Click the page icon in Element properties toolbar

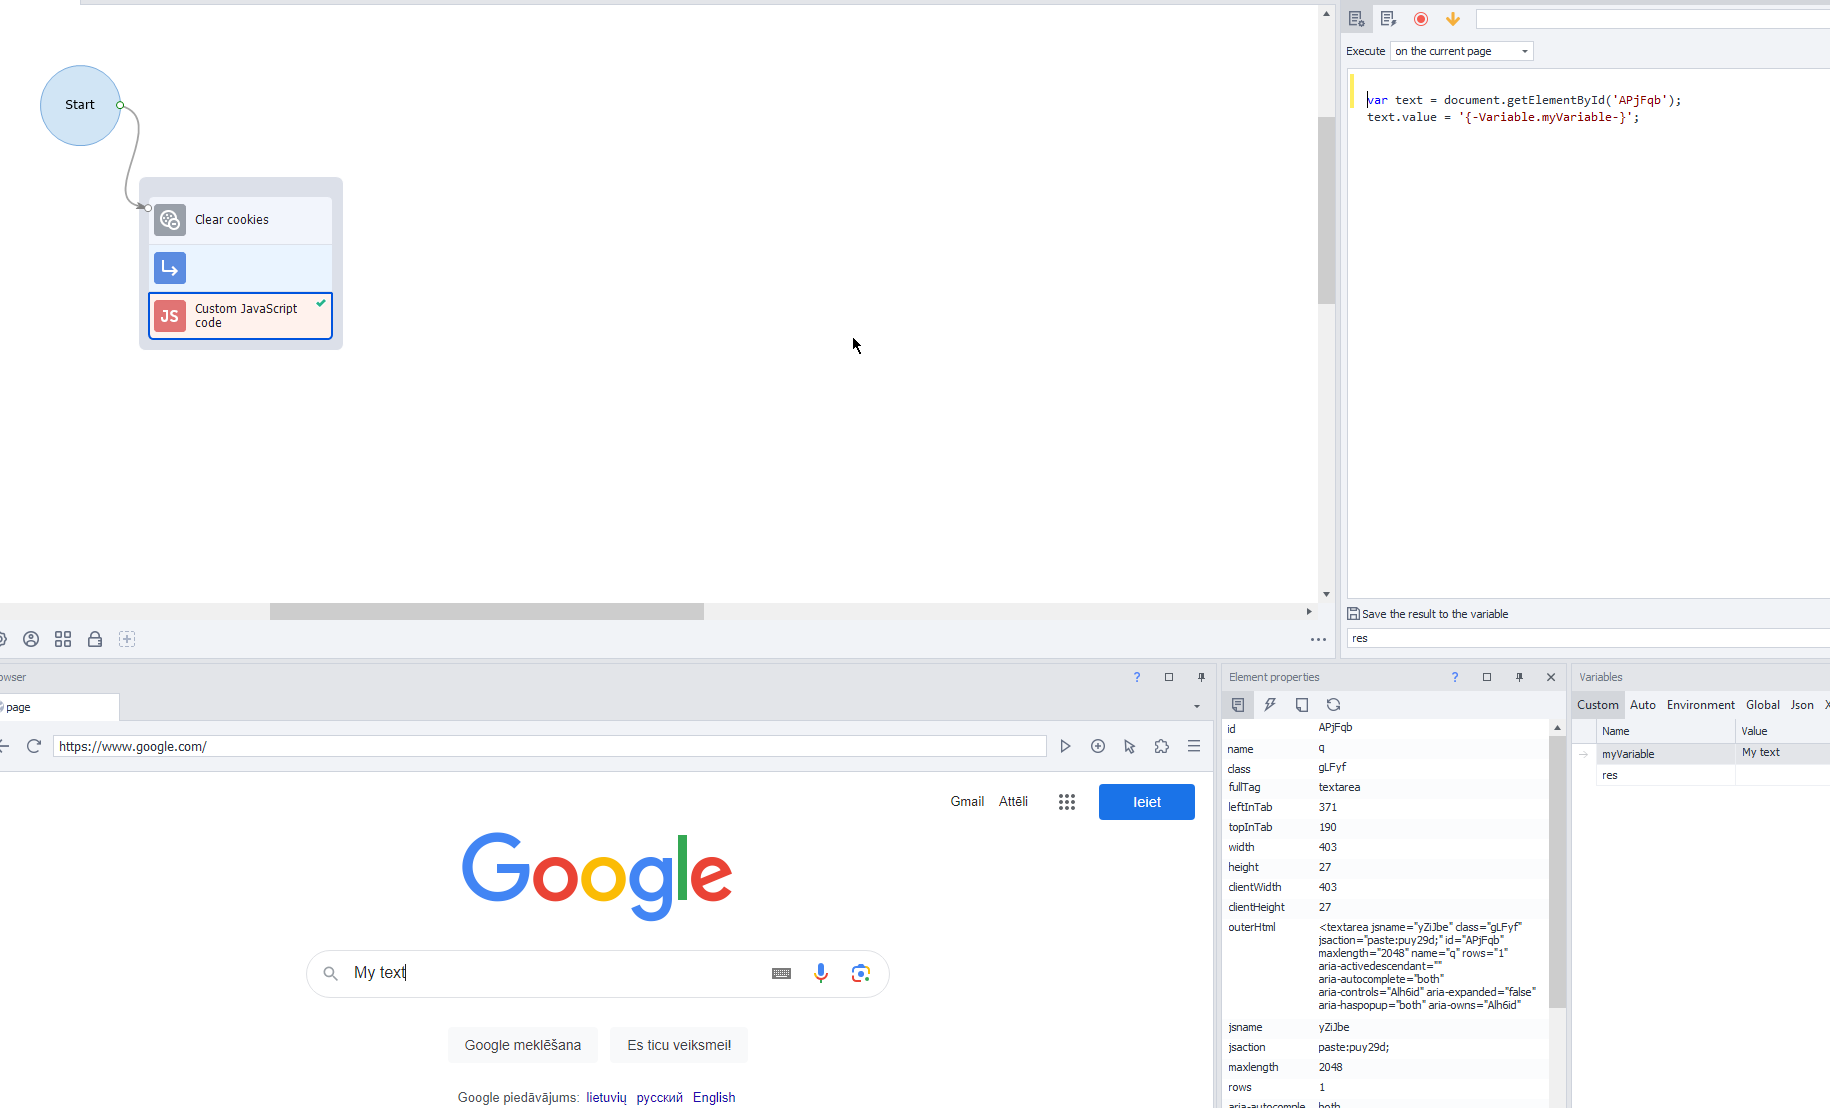click(1302, 705)
